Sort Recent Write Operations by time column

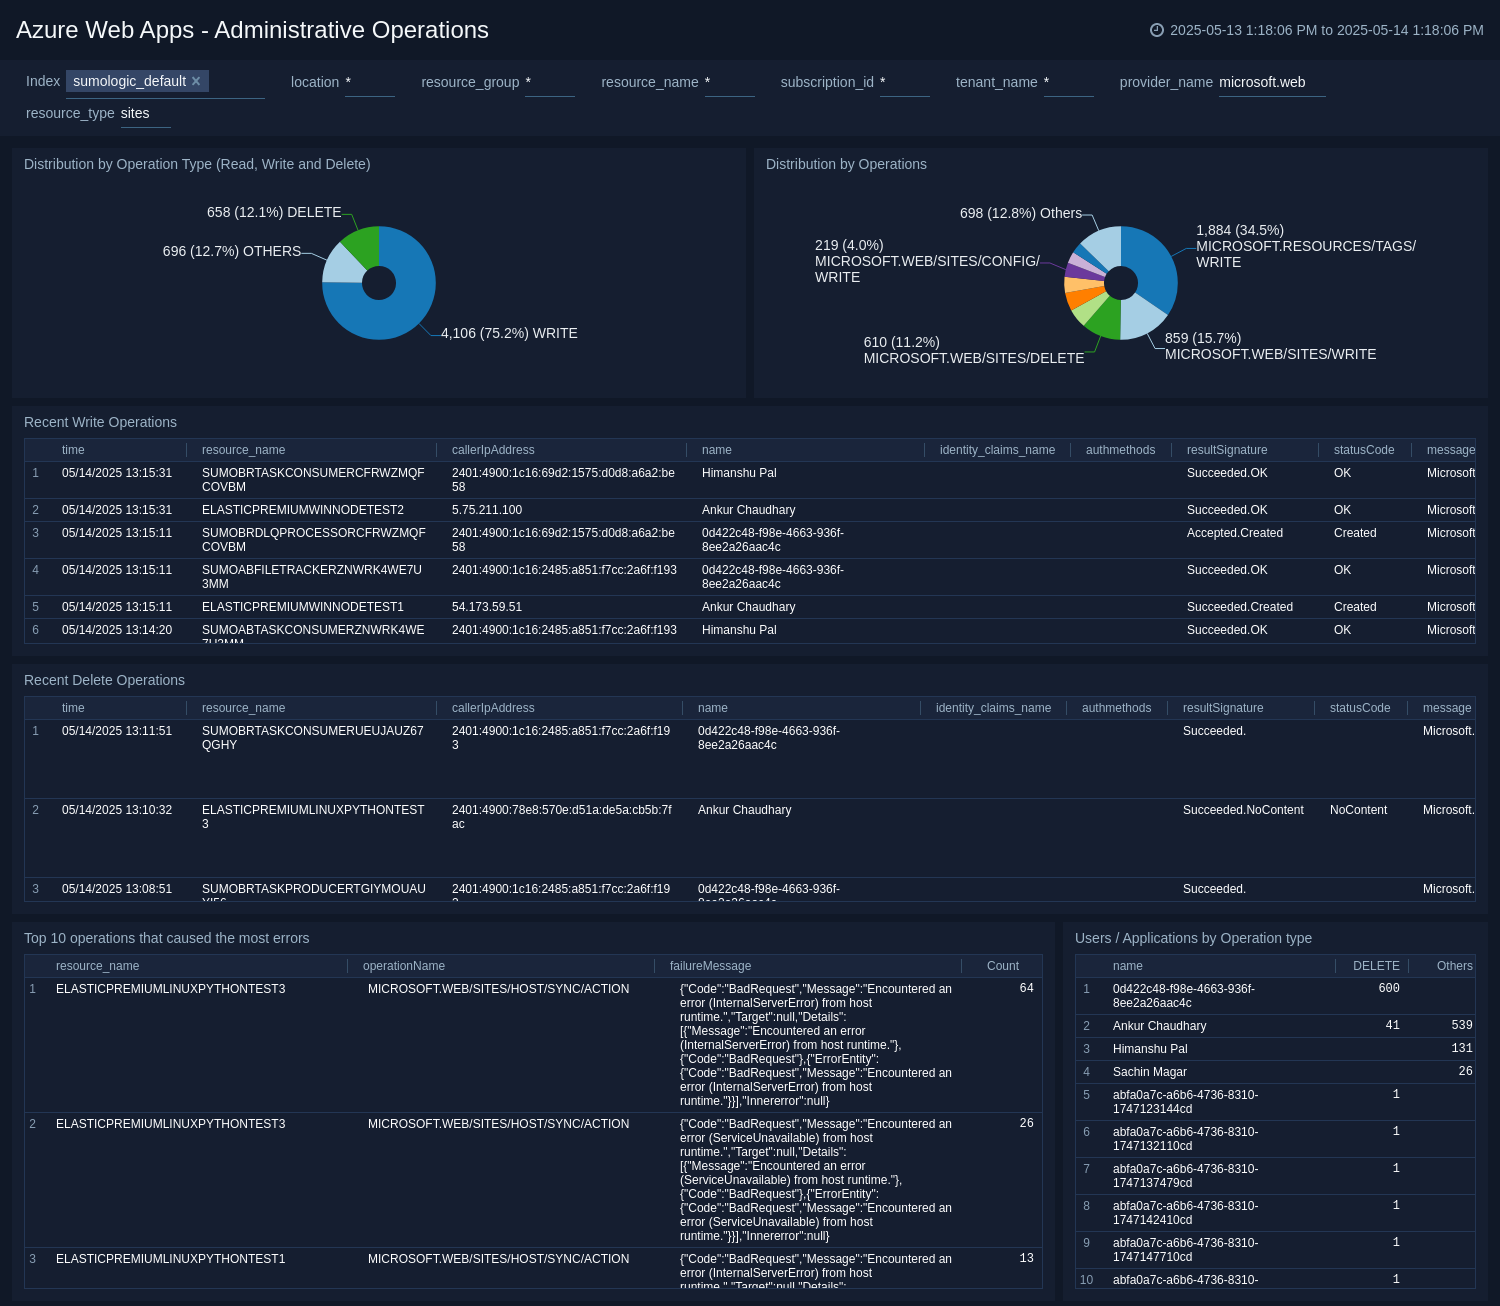(x=73, y=450)
